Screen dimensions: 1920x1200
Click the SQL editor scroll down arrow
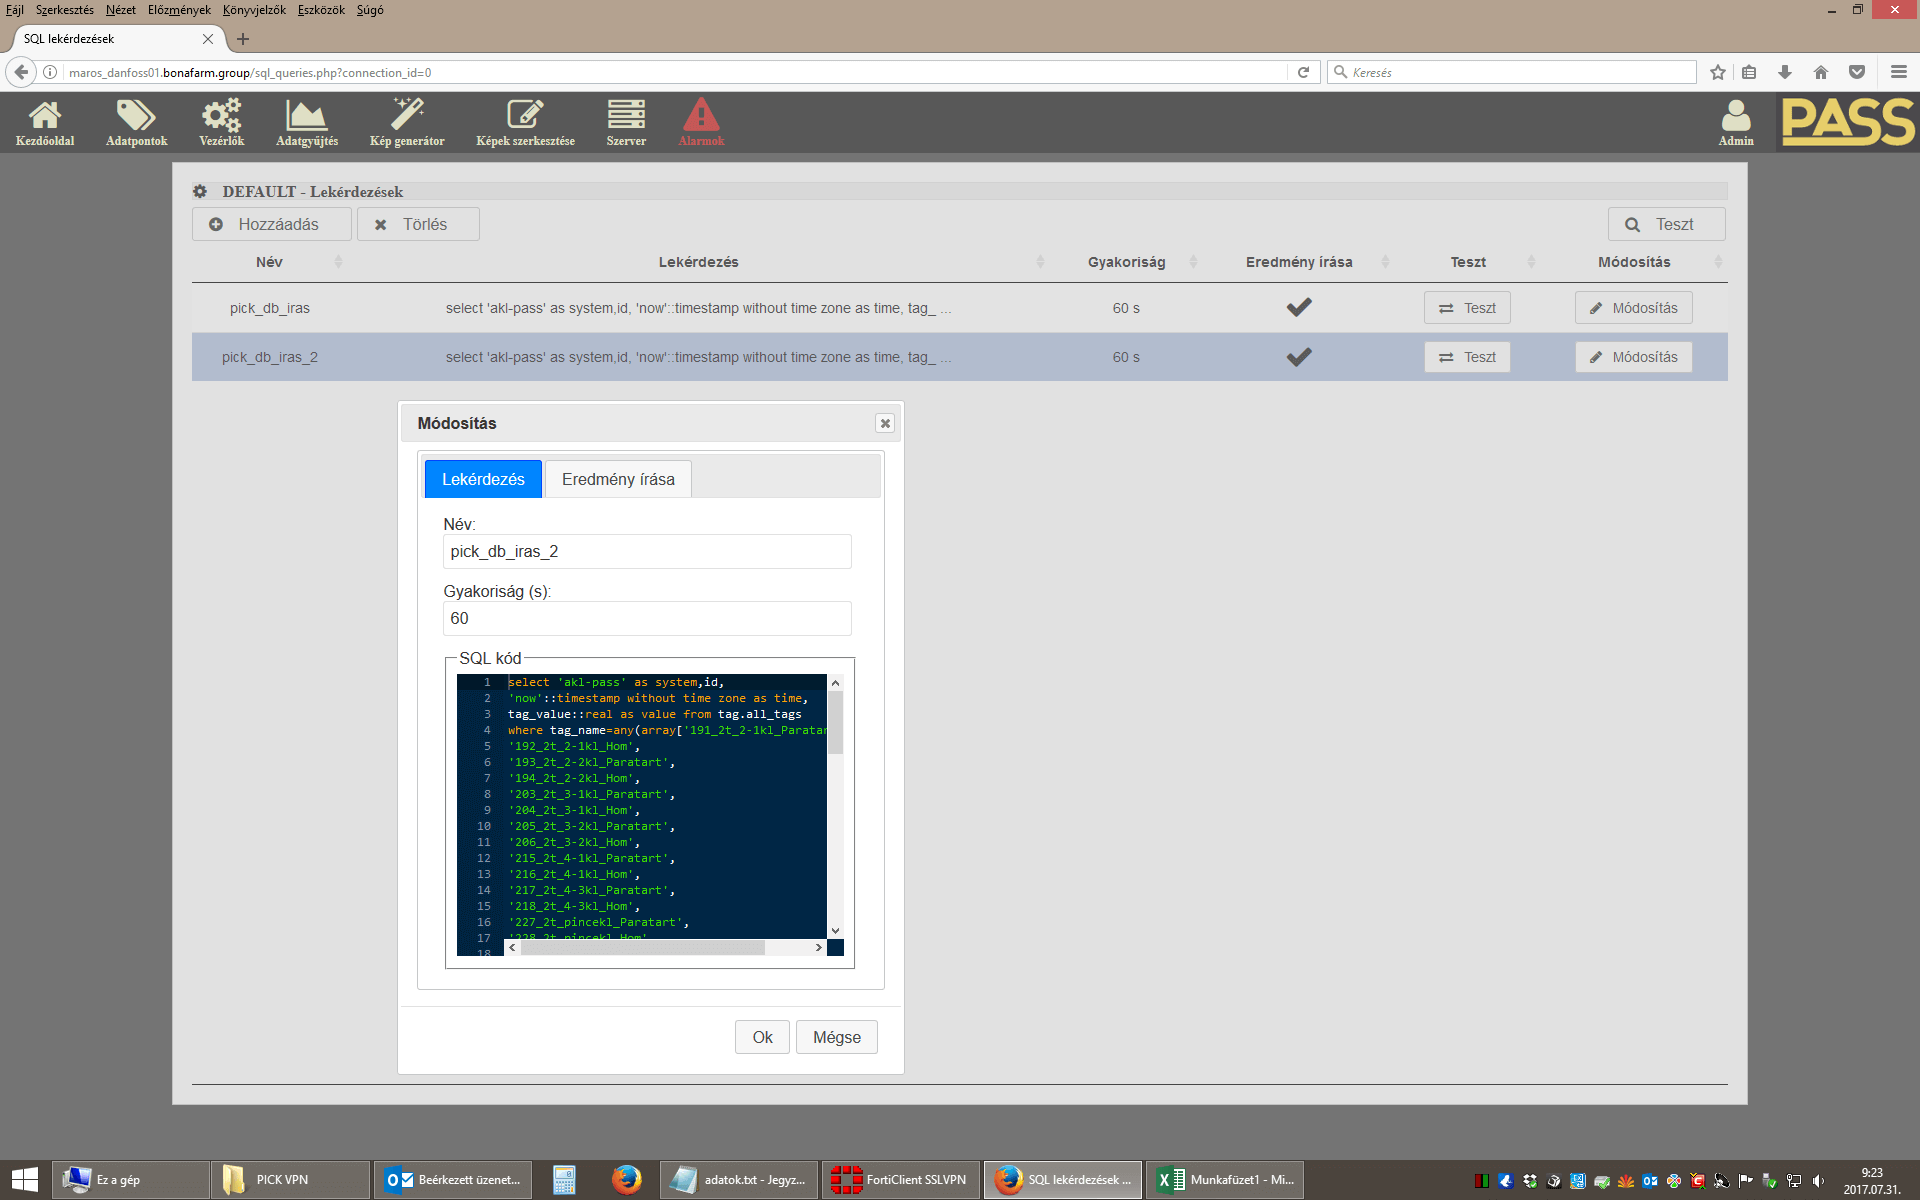point(835,931)
